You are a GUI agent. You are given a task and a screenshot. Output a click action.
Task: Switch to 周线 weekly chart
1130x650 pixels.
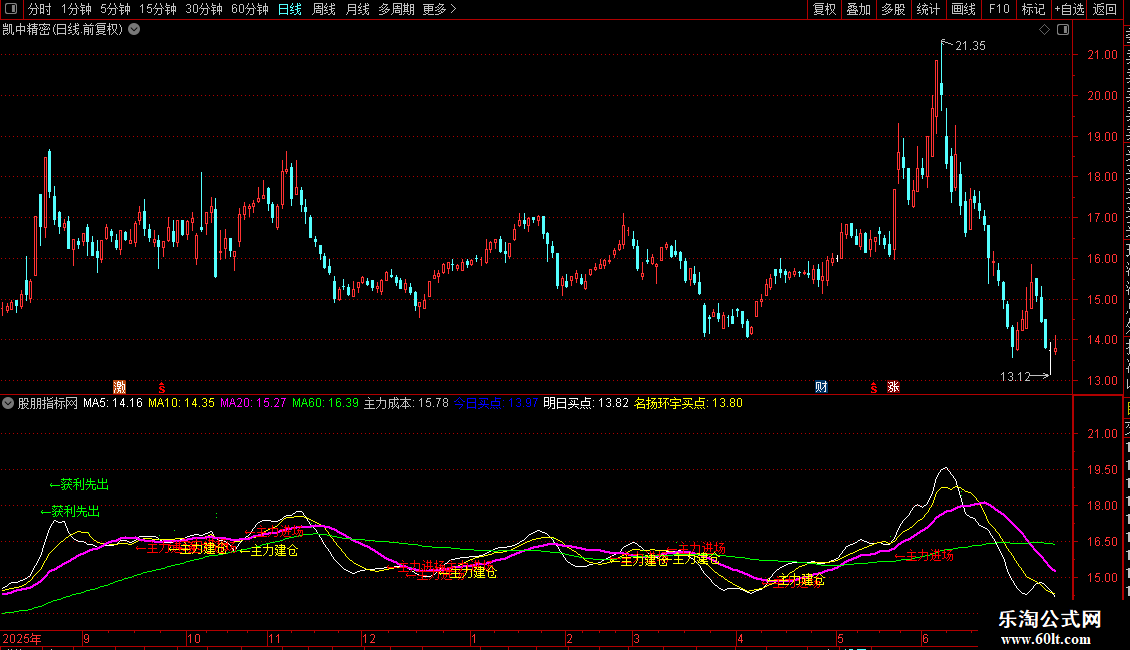pyautogui.click(x=324, y=9)
